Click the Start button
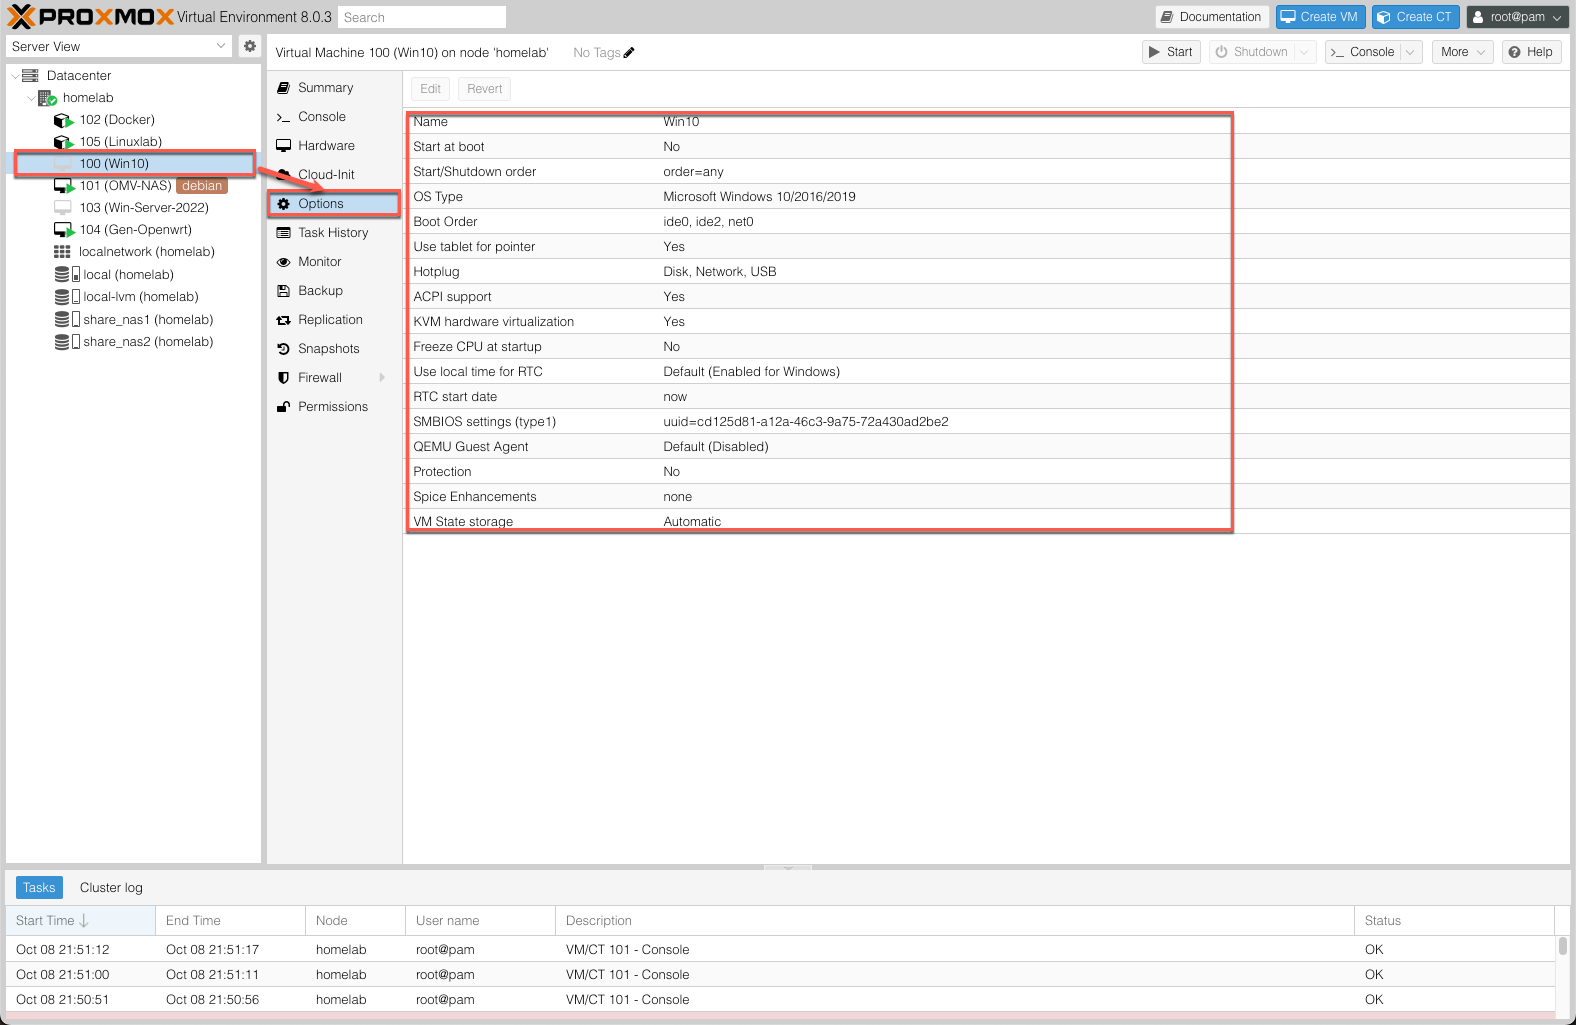Viewport: 1576px width, 1025px height. pyautogui.click(x=1171, y=52)
